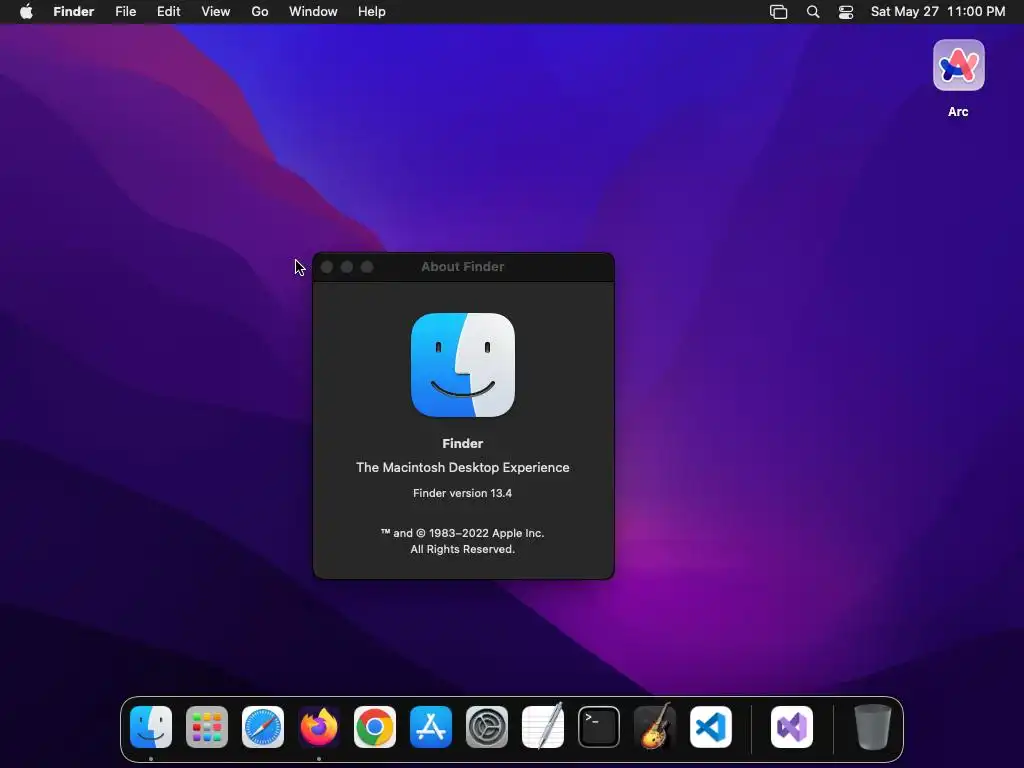This screenshot has width=1024, height=768.
Task: Open the Apple menu
Action: pyautogui.click(x=26, y=12)
